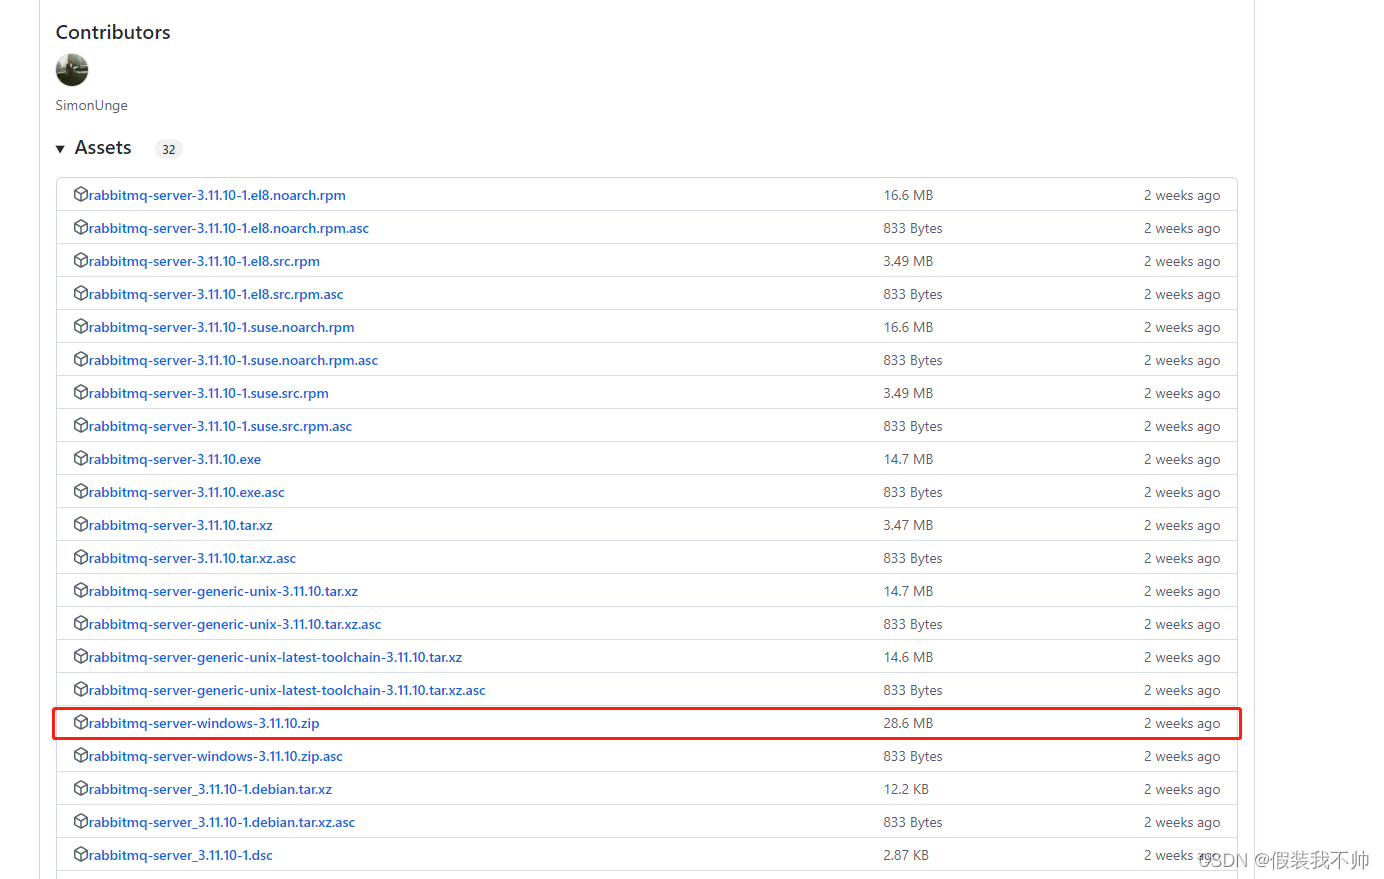1384x879 pixels.
Task: Download rabbitmq-server-3.11.10-1.suse.src.rpm
Action: tap(209, 393)
